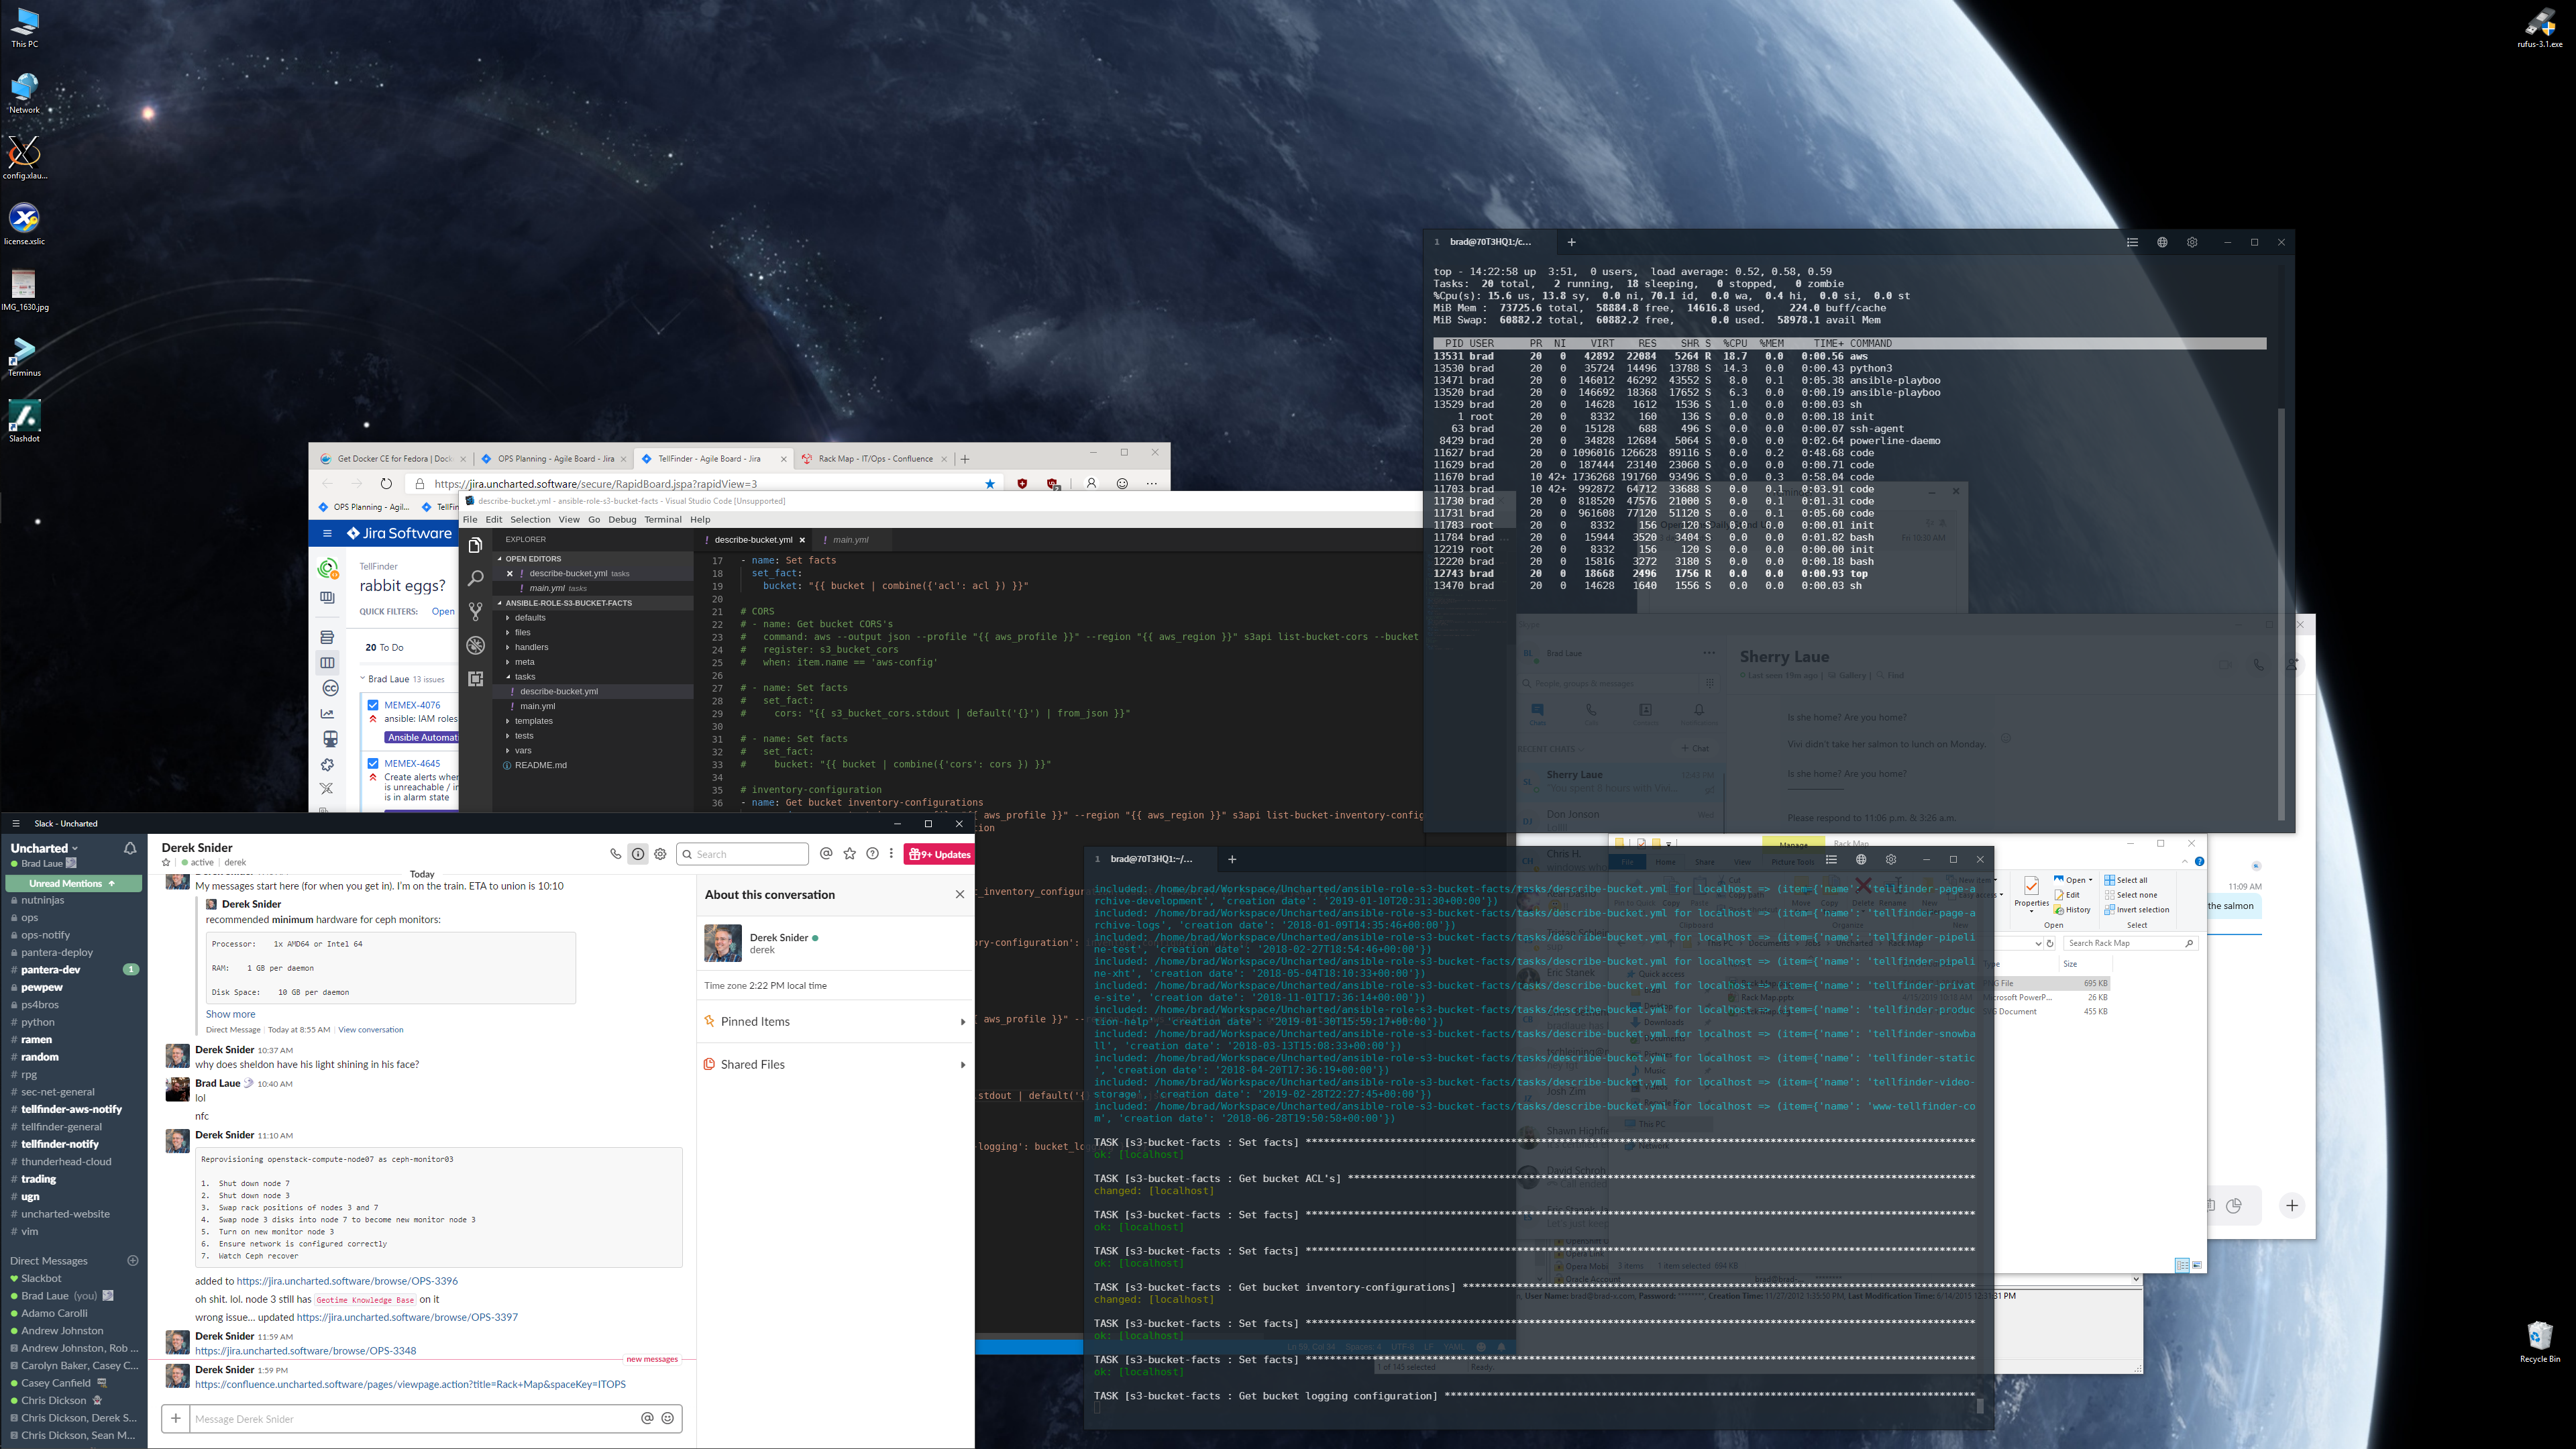
Task: Click Slack search field
Action: click(743, 854)
